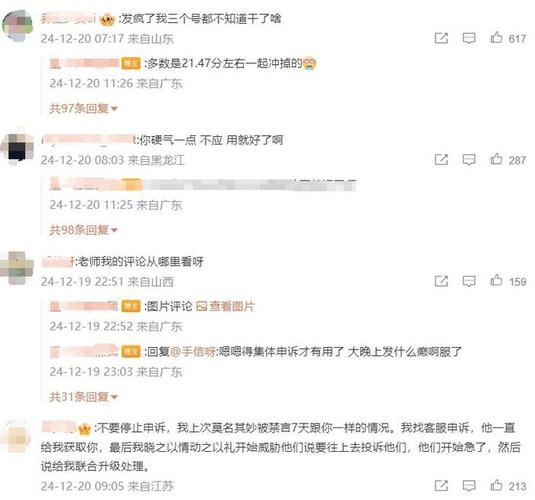Expand 共97条回复 replies
The width and height of the screenshot is (535, 500).
(x=83, y=109)
